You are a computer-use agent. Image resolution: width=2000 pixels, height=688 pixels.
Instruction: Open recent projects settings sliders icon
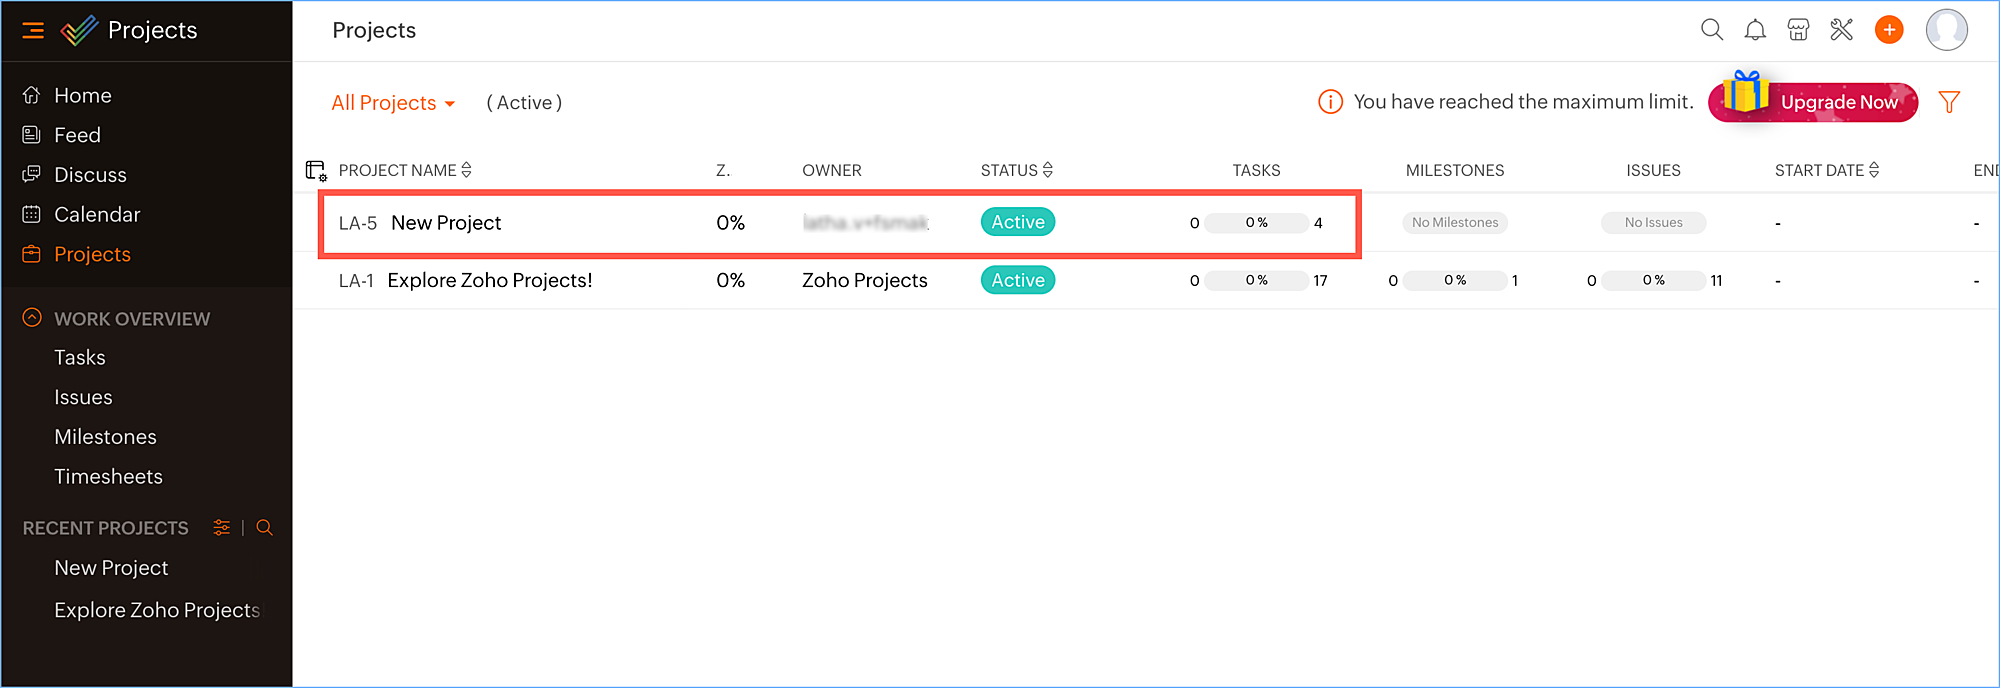[222, 528]
